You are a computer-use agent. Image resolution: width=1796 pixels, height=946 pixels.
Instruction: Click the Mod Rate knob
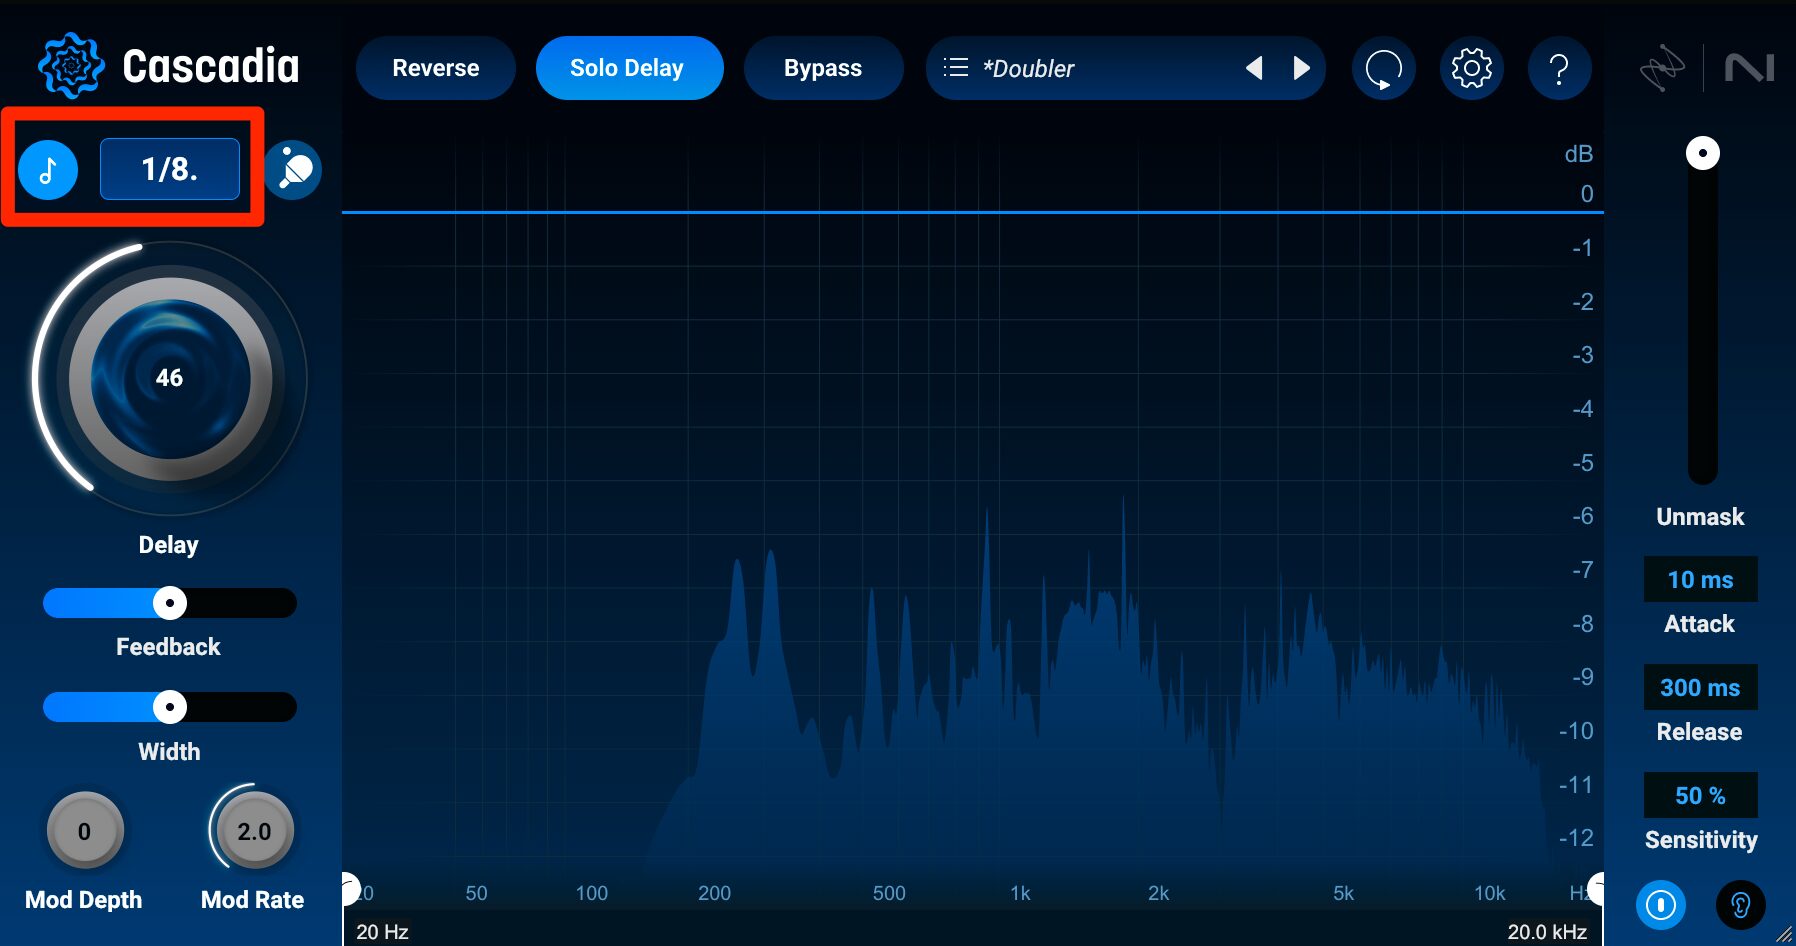point(254,831)
